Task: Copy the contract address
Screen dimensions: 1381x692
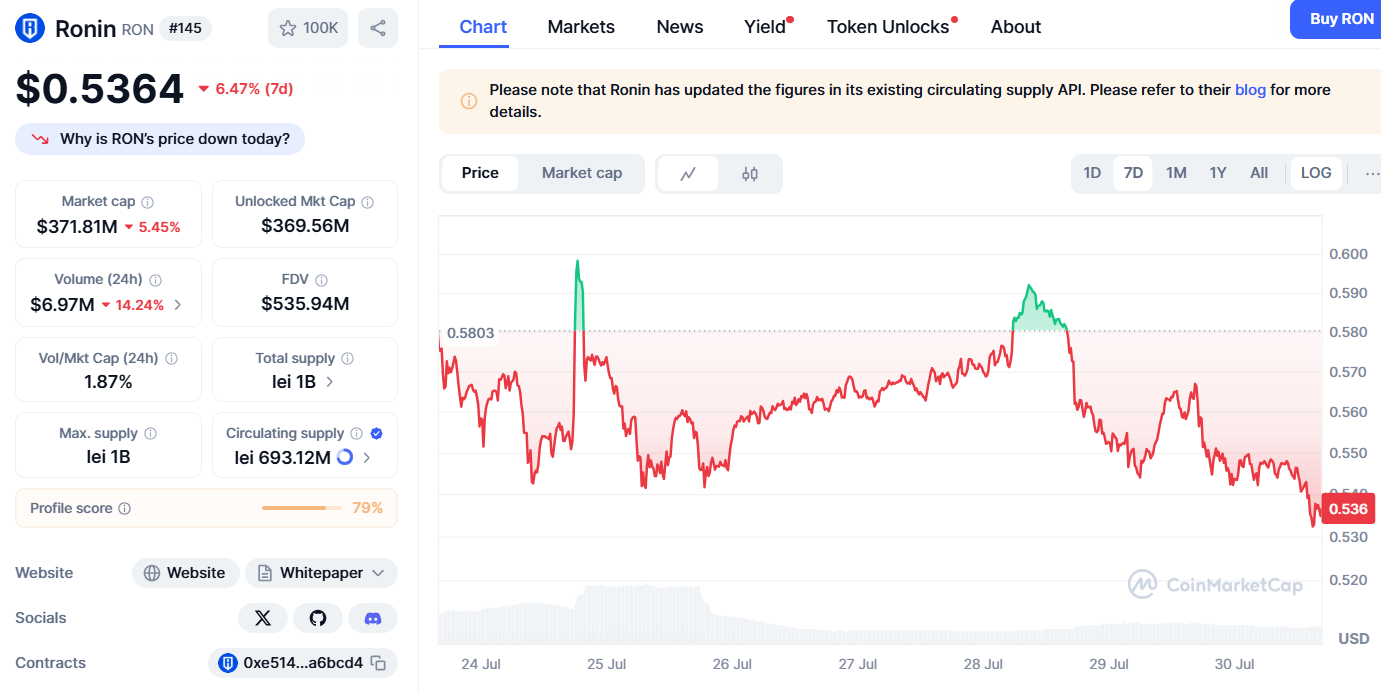Action: point(379,663)
